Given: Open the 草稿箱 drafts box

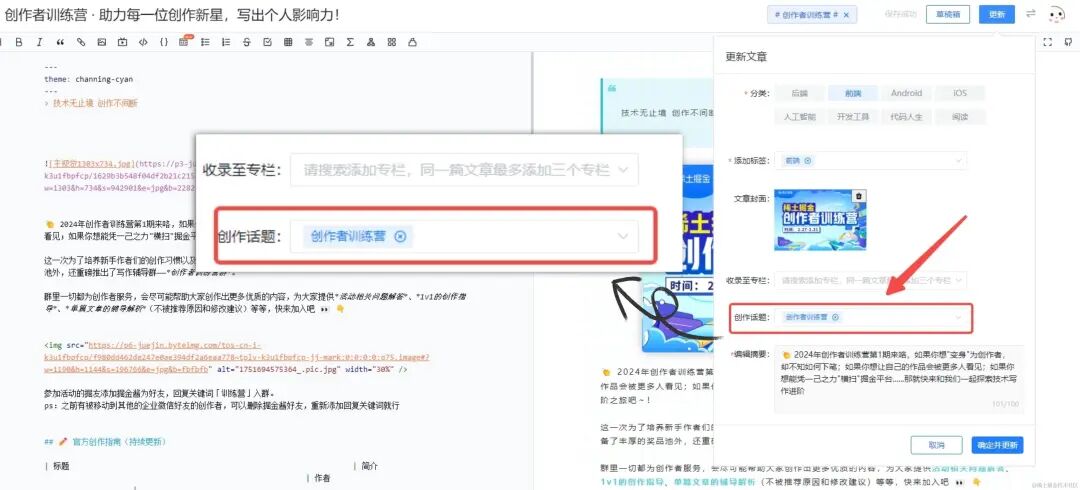Looking at the screenshot, I should click(x=948, y=14).
